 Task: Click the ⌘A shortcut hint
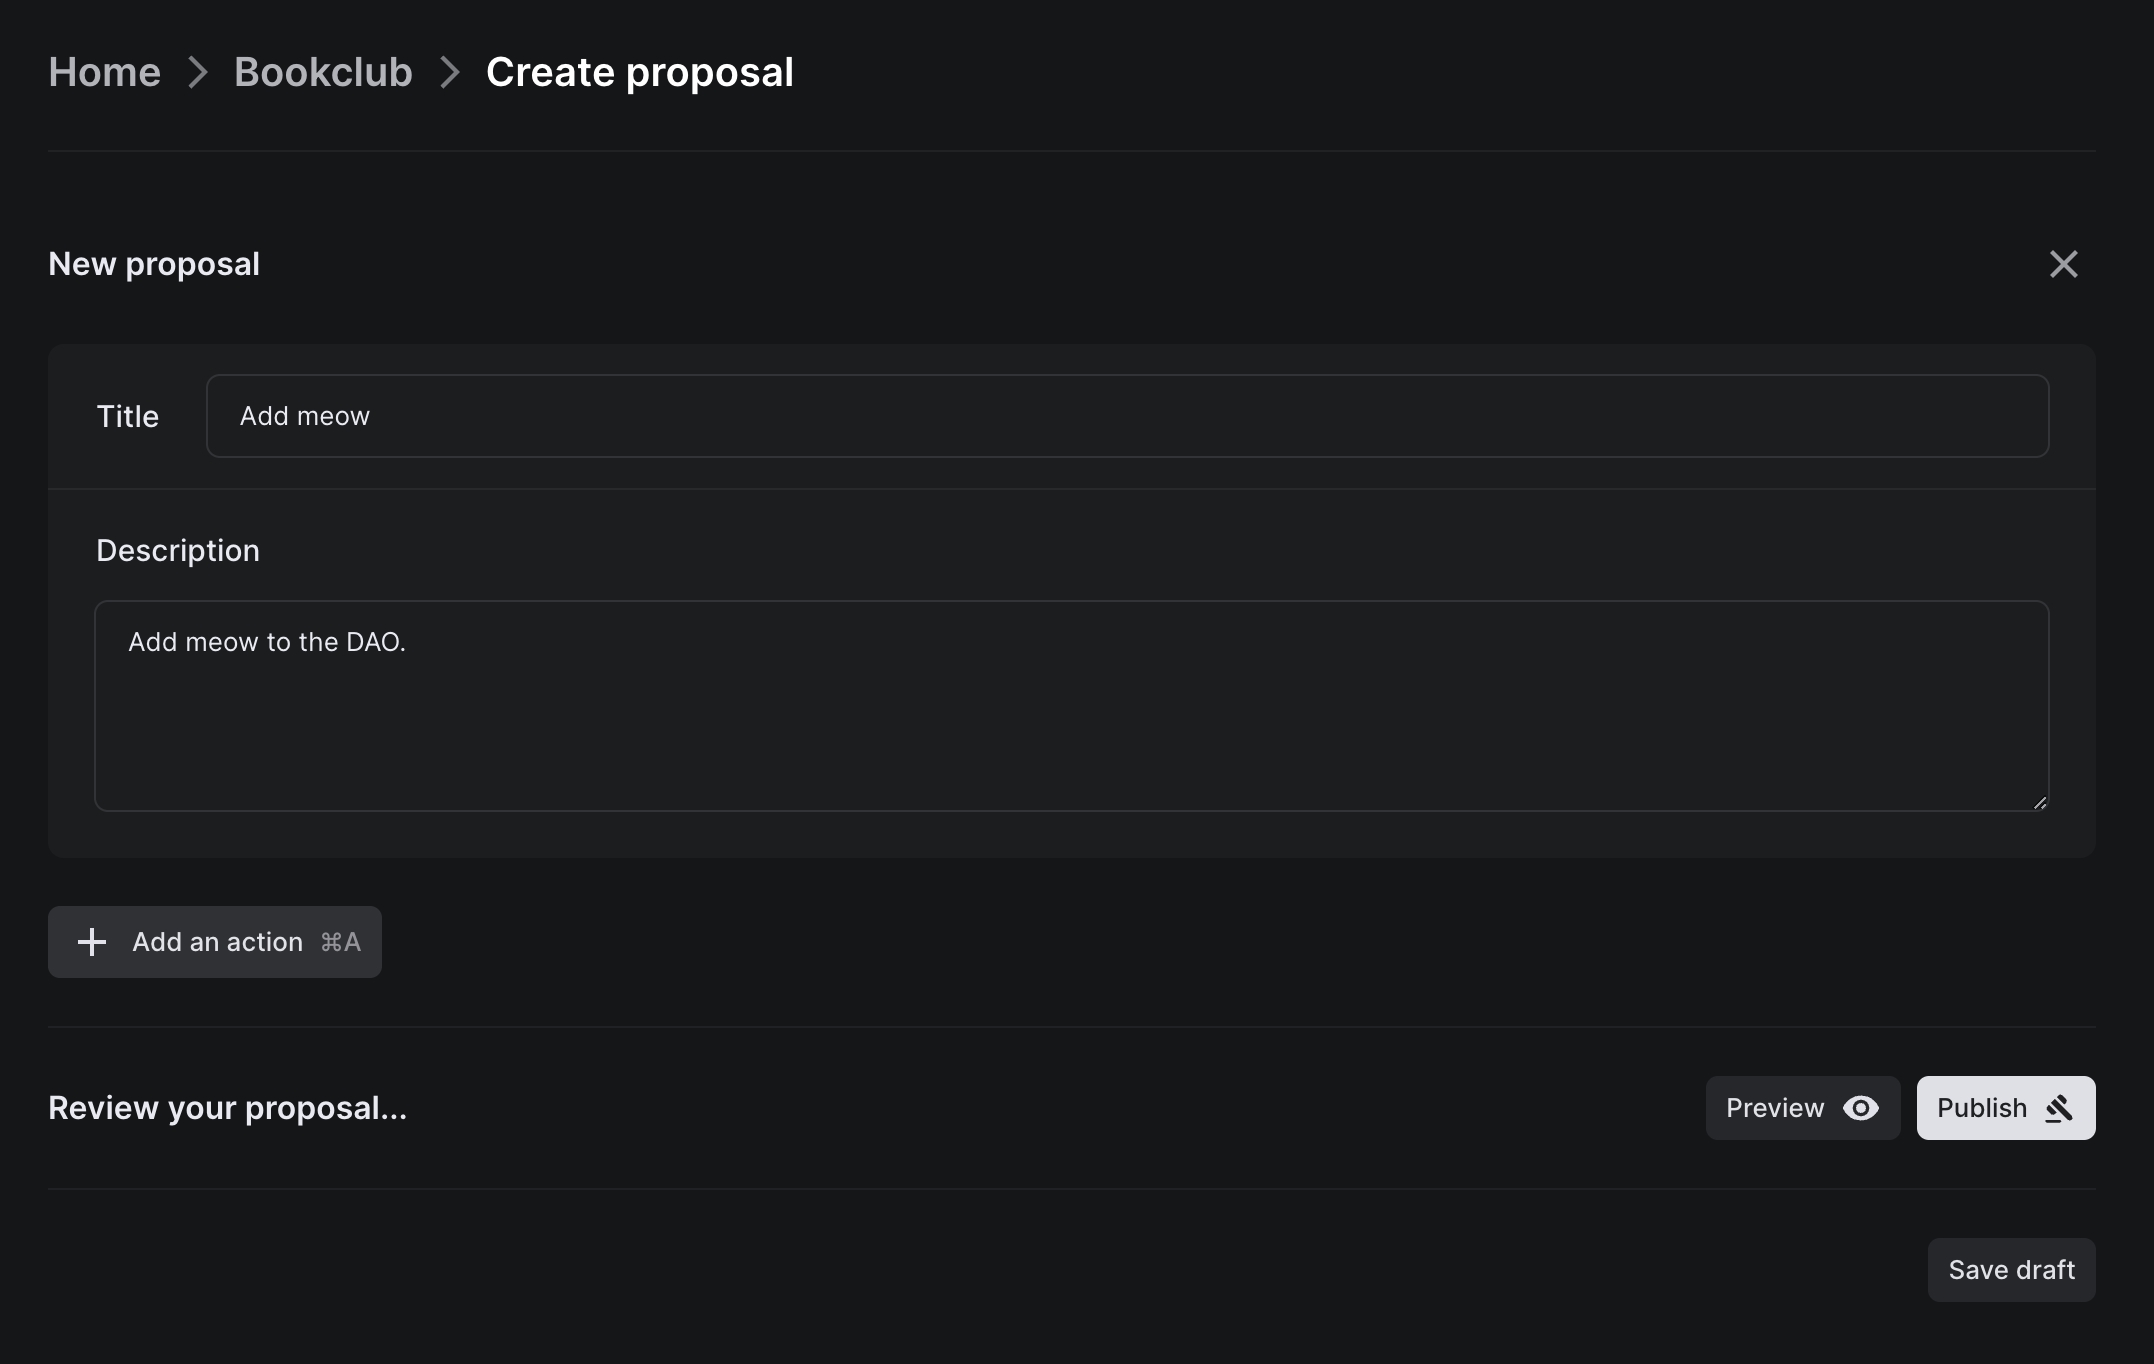point(340,942)
